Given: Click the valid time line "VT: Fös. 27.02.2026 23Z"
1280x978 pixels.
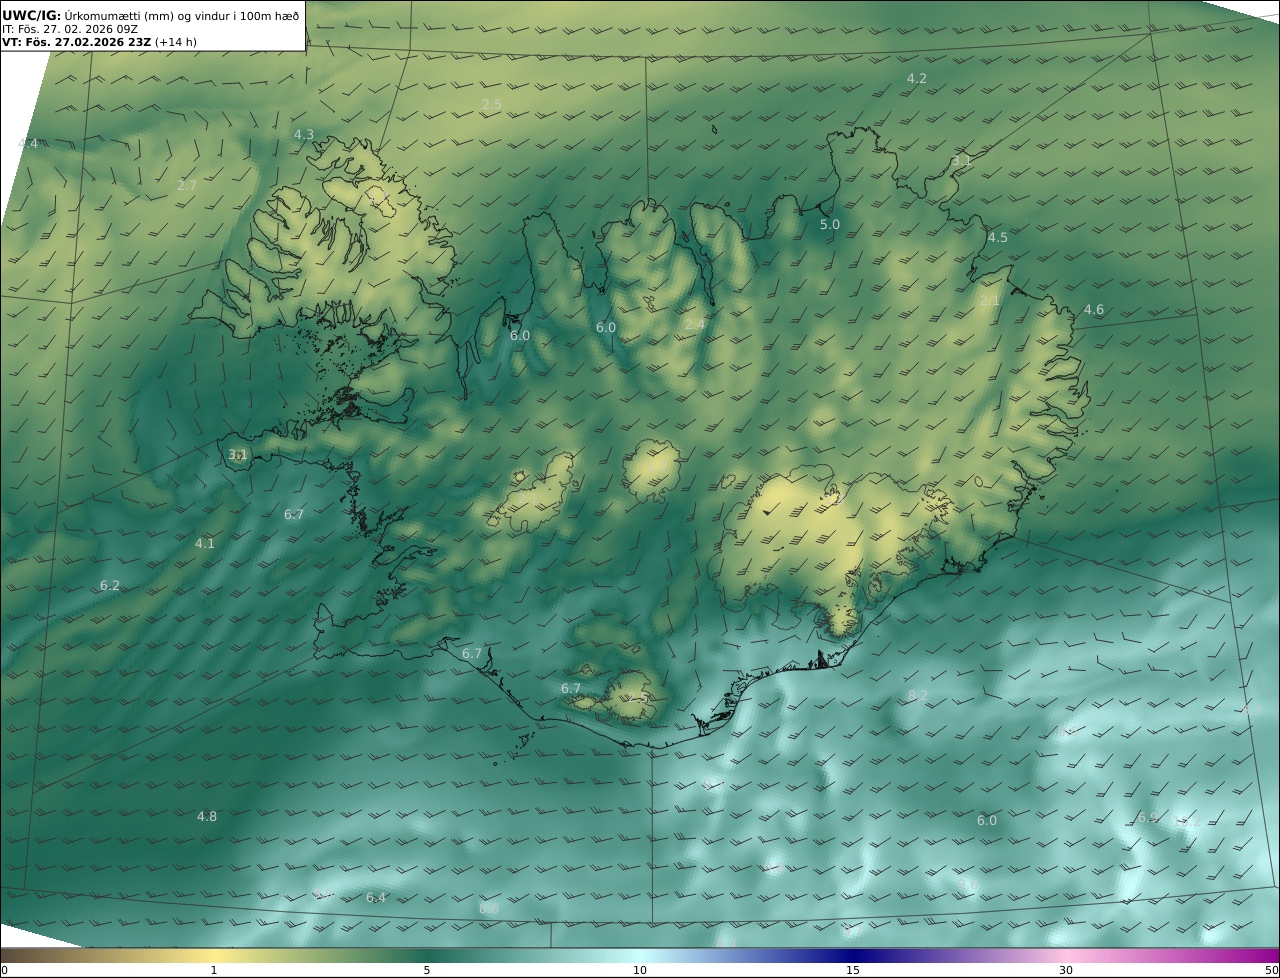Looking at the screenshot, I should tap(76, 43).
